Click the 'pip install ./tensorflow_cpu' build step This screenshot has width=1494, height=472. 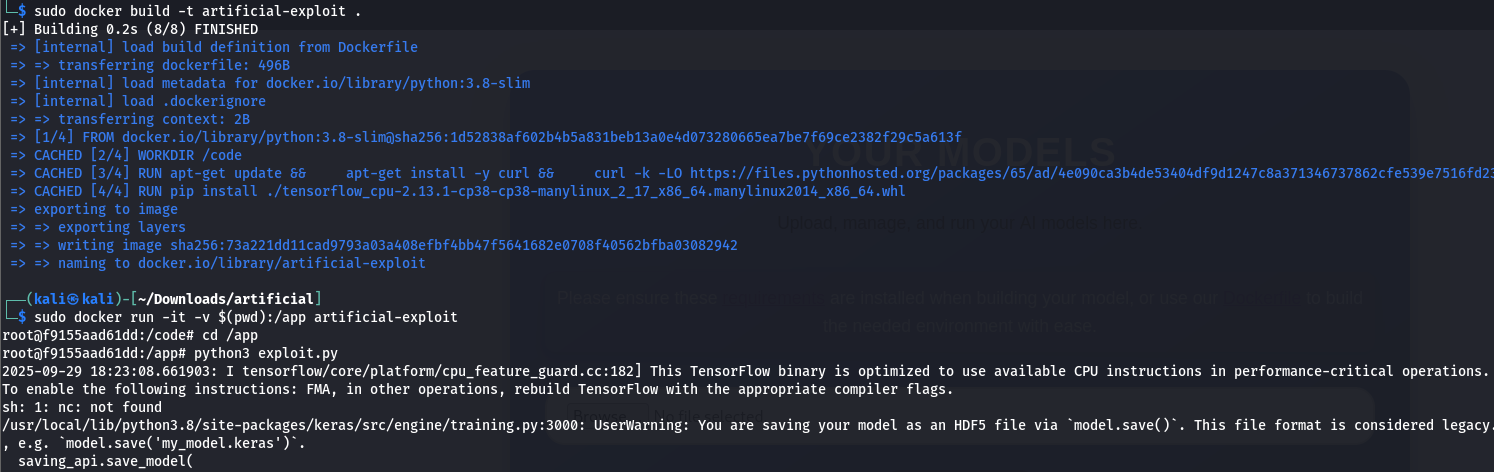[x=550, y=191]
